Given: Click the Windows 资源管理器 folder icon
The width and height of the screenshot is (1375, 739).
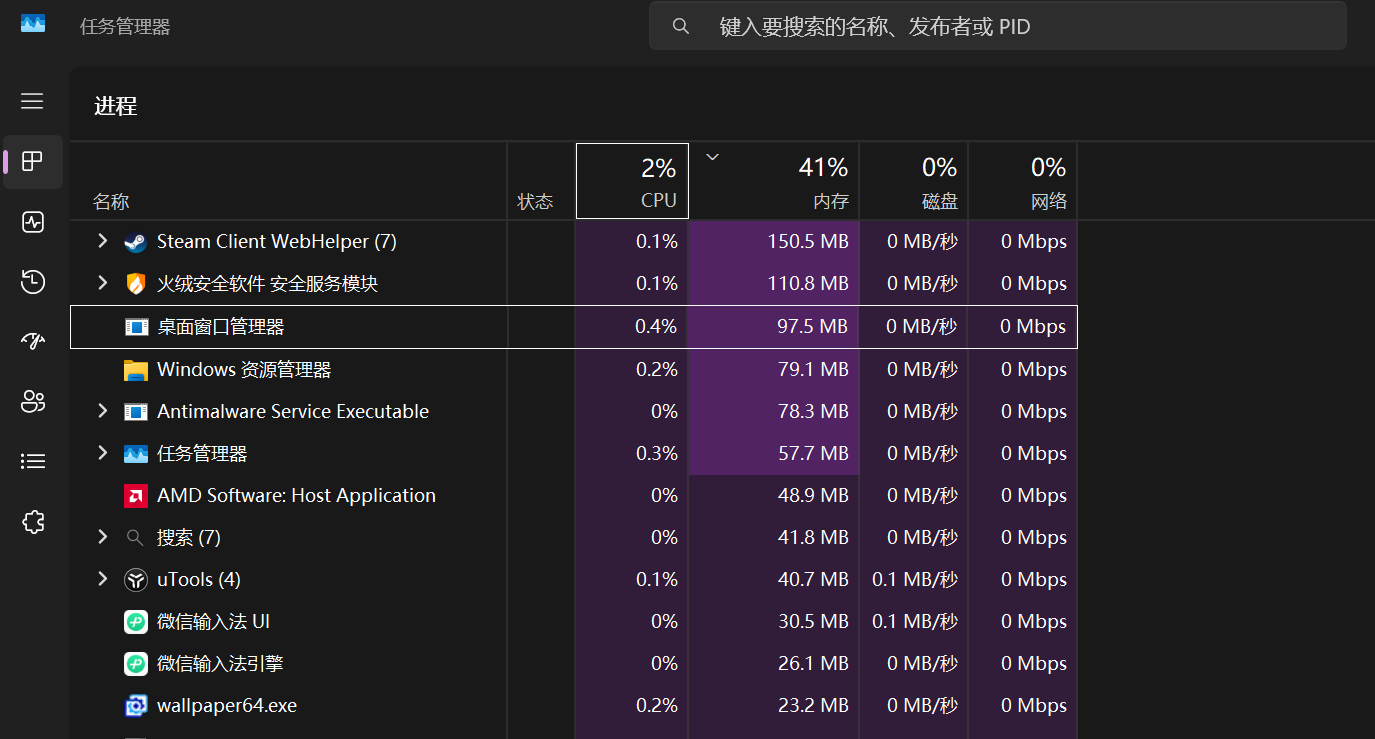Looking at the screenshot, I should [x=136, y=370].
